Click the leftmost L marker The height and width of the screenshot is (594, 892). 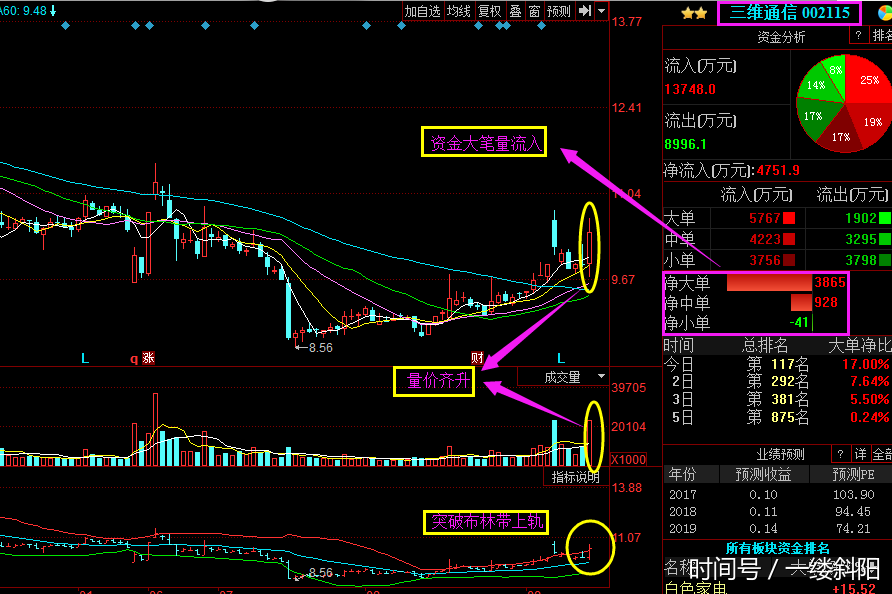[x=85, y=358]
